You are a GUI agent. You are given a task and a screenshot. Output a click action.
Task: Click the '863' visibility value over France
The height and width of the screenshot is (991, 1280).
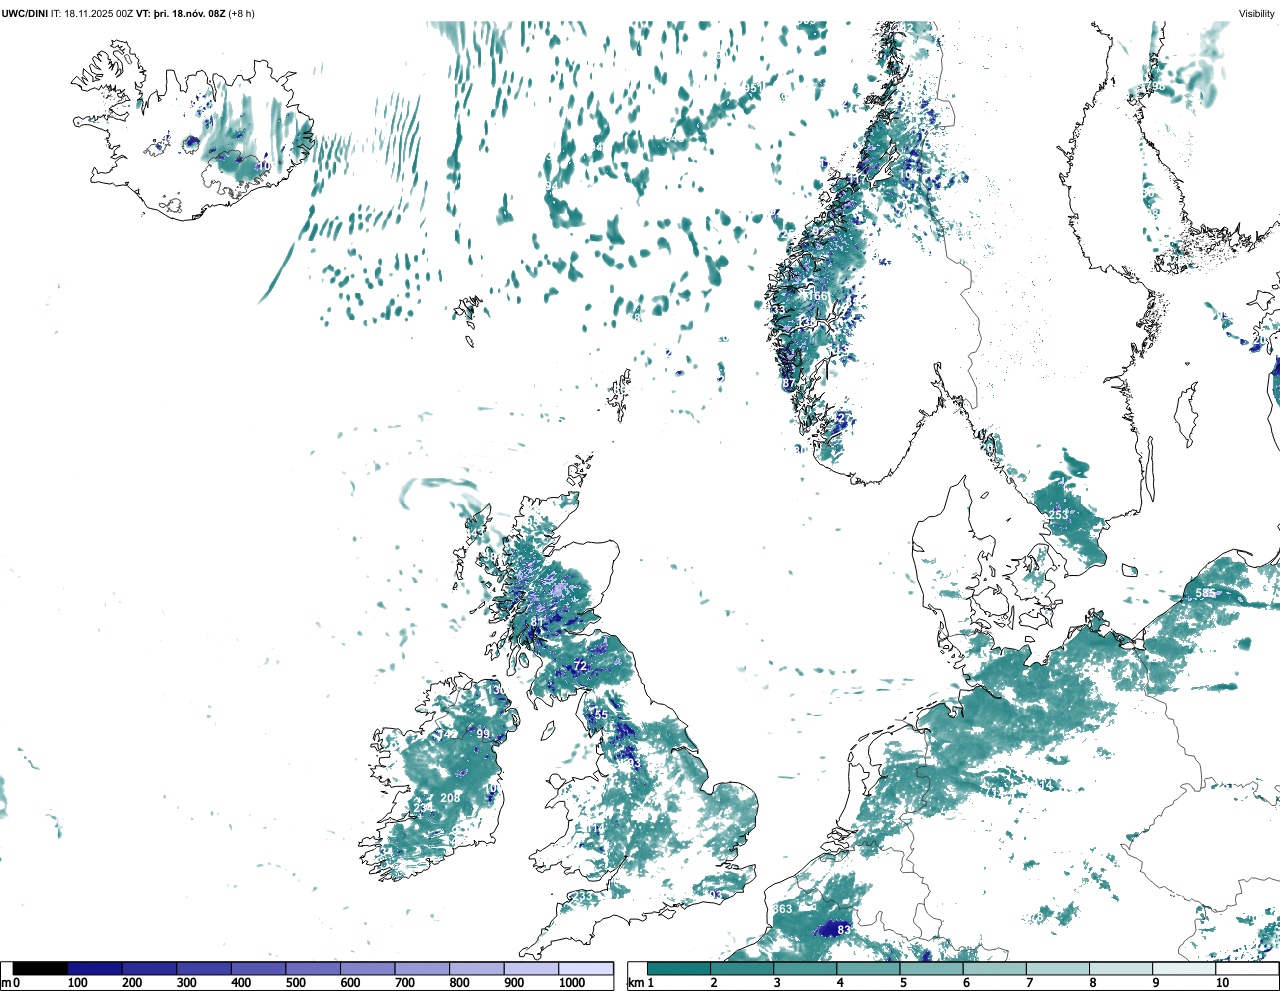[783, 909]
